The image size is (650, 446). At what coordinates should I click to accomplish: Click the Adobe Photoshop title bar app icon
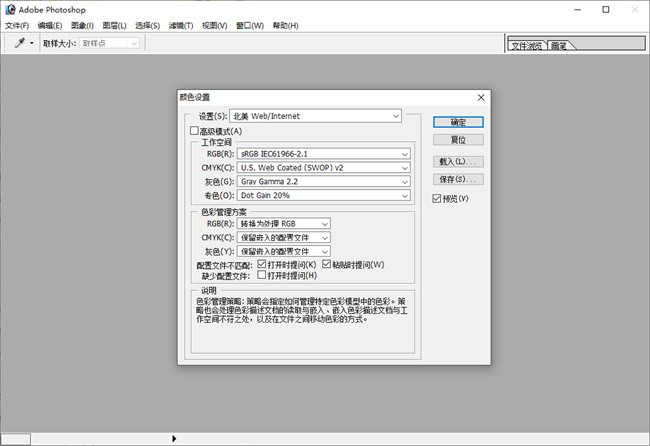pos(10,9)
